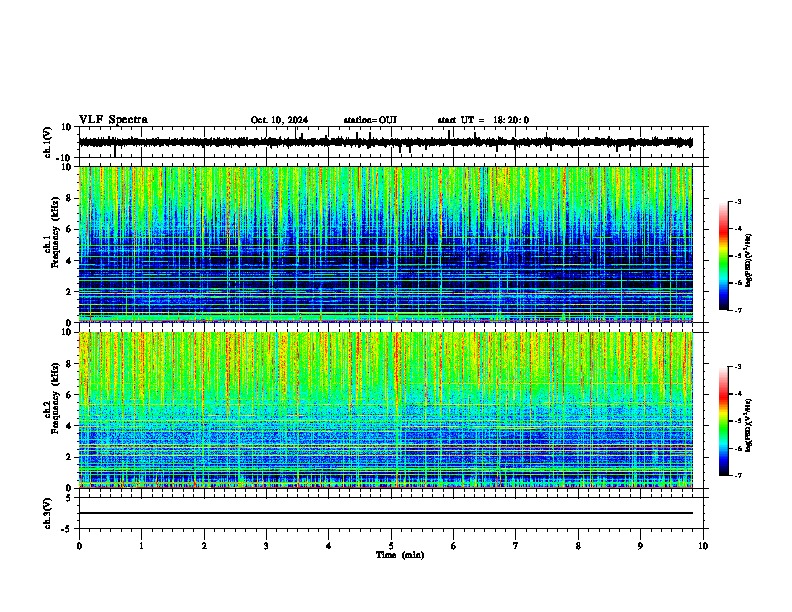This screenshot has width=792, height=612.
Task: Click the "ch.1(V)" waveform axis label
Action: (x=48, y=142)
